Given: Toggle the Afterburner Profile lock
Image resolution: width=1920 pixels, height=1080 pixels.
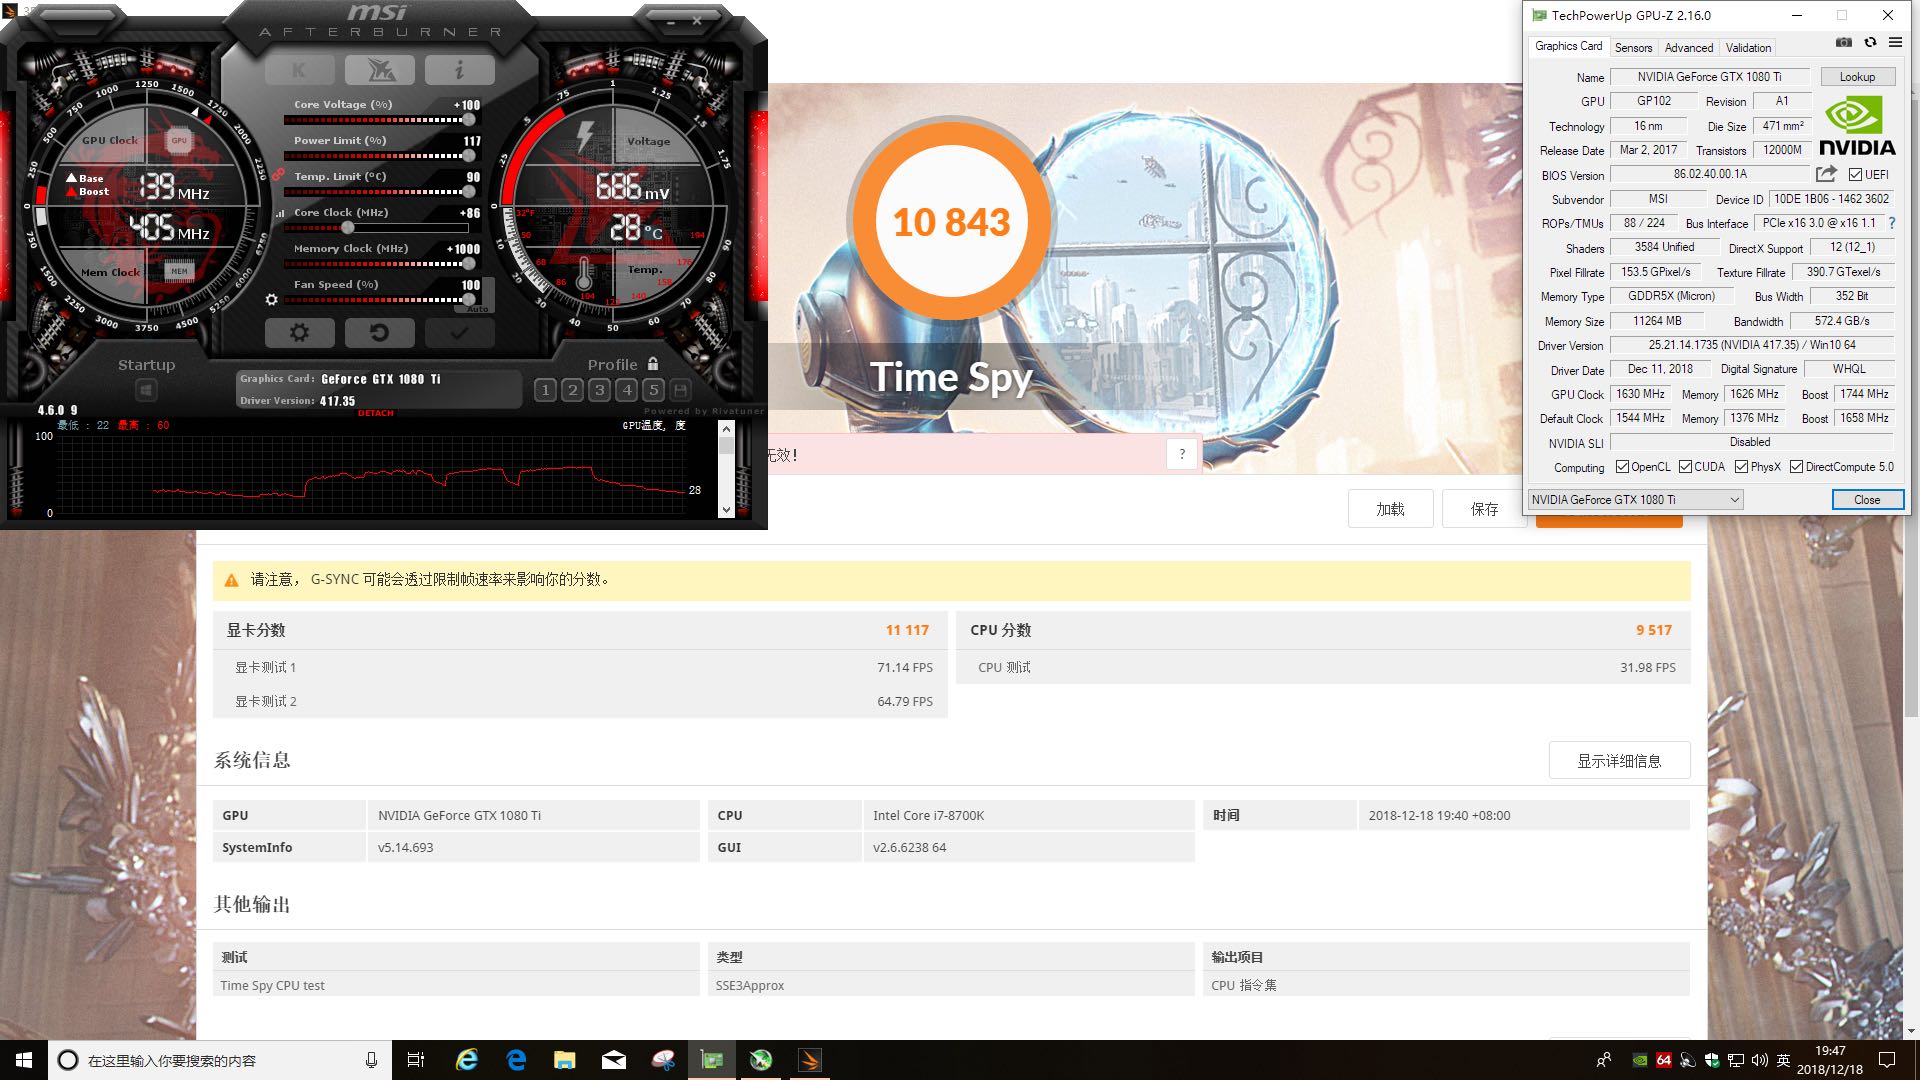Looking at the screenshot, I should (653, 364).
